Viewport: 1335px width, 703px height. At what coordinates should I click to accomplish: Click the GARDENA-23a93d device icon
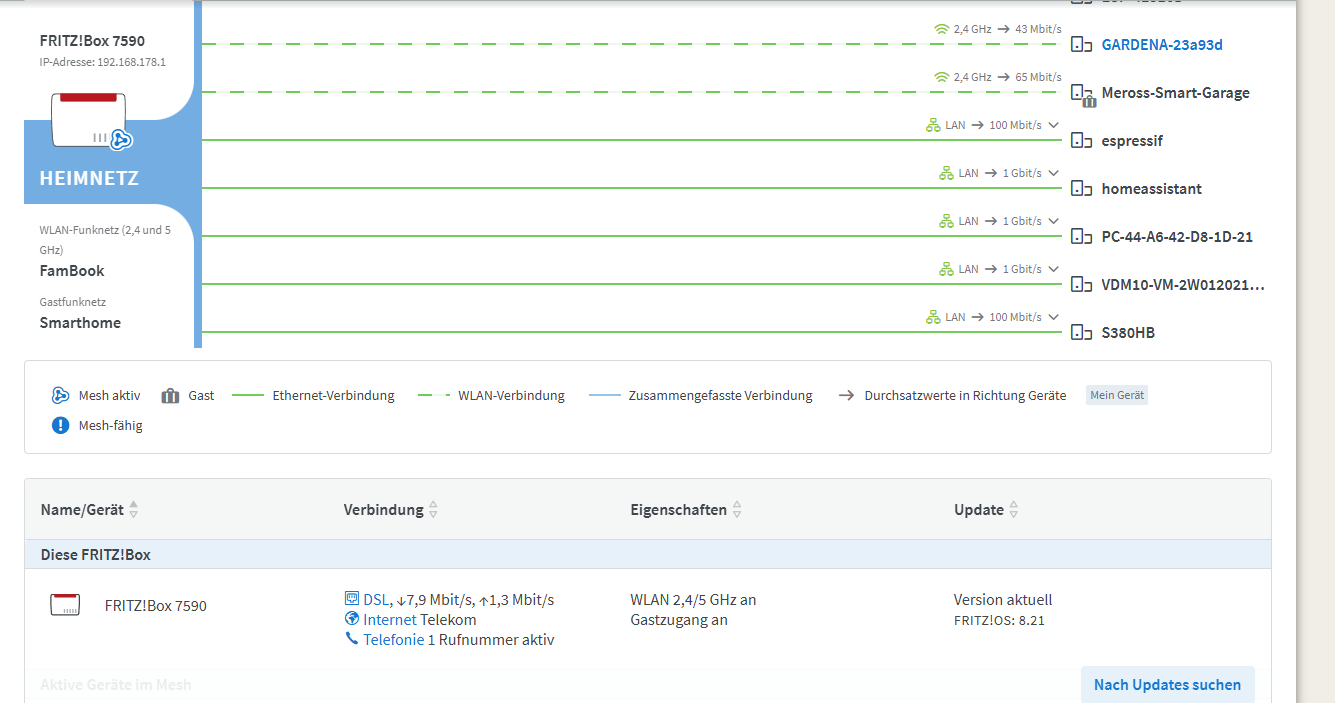(1081, 45)
